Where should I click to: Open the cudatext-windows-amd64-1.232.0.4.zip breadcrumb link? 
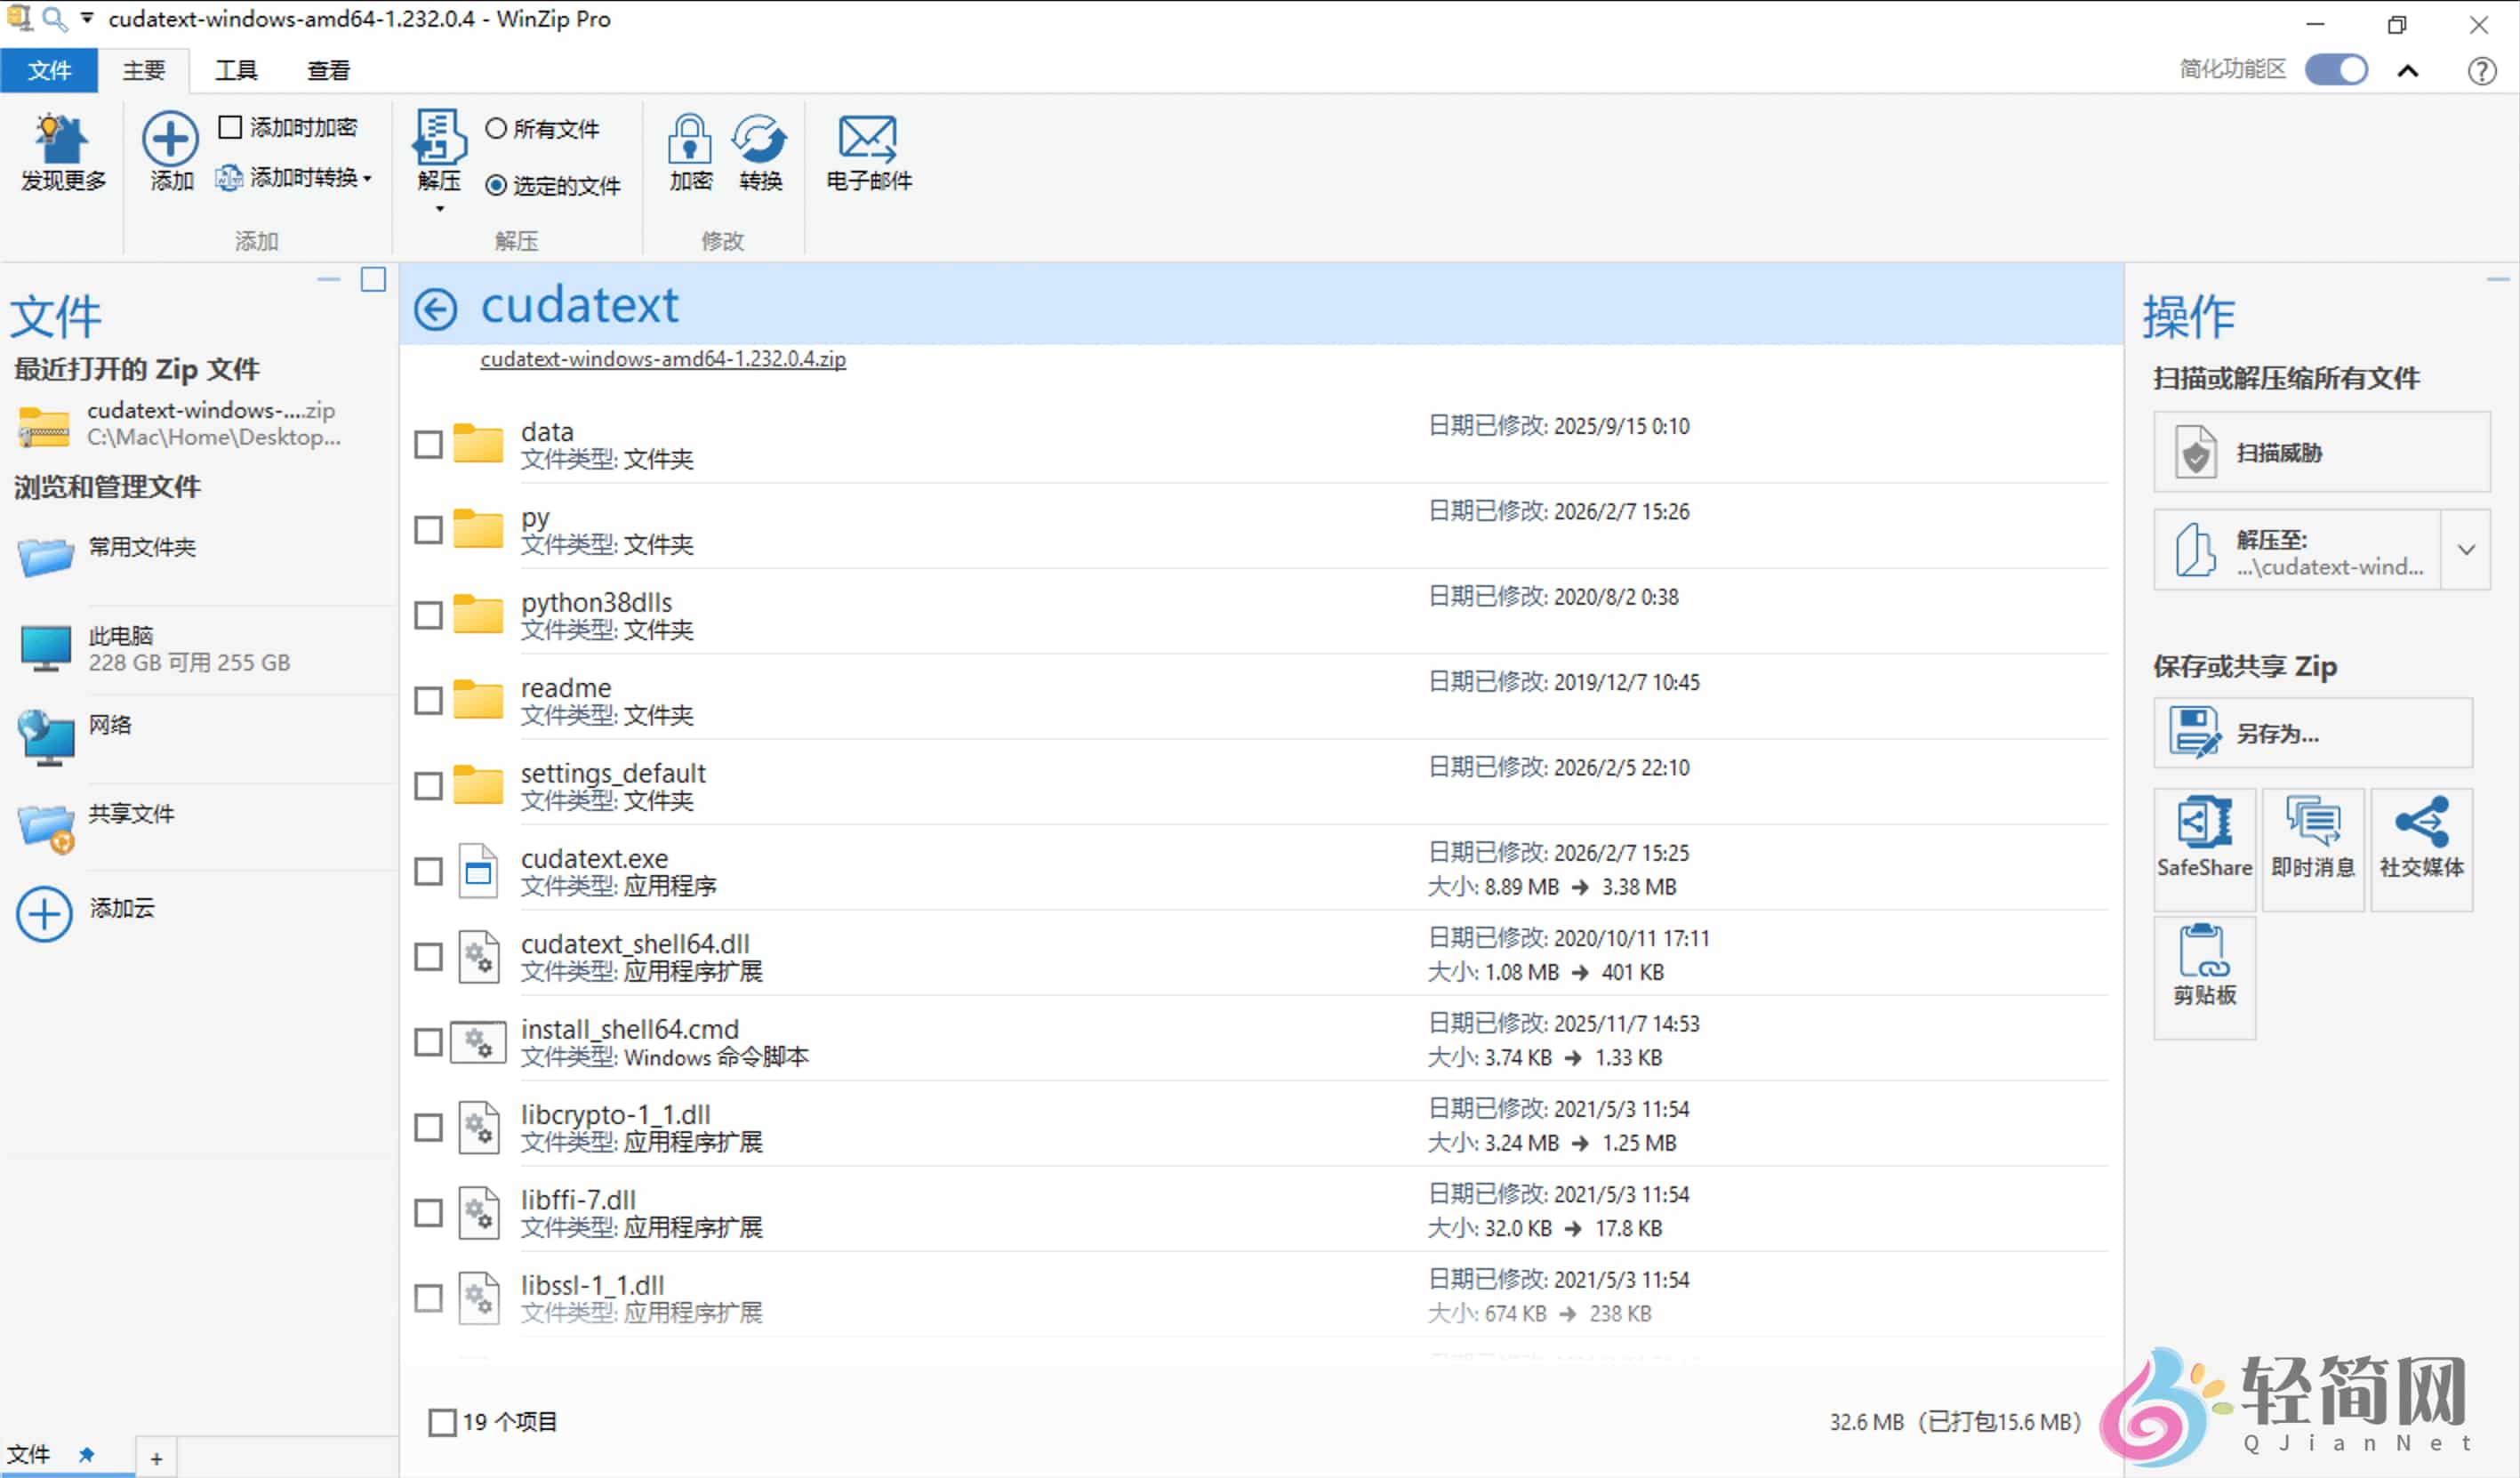(662, 359)
